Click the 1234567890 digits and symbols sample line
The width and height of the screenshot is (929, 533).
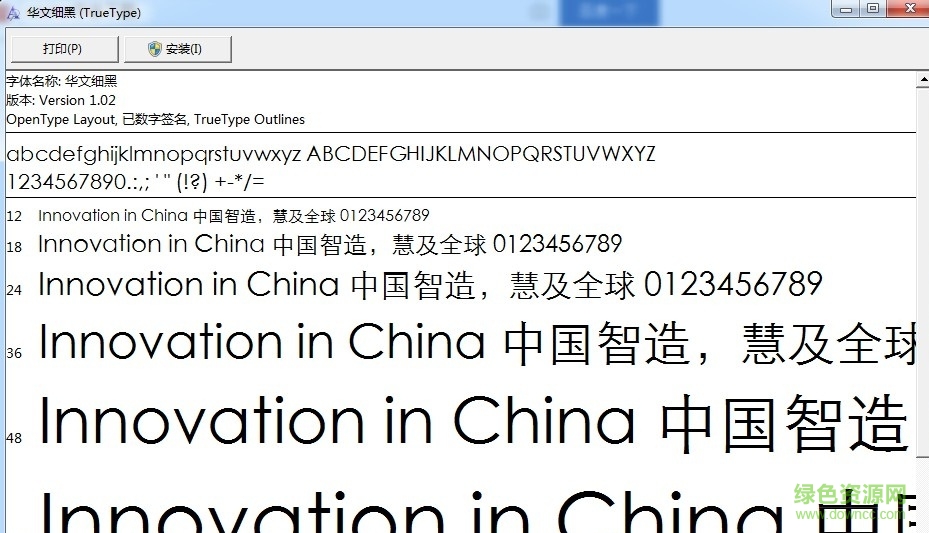[x=136, y=181]
